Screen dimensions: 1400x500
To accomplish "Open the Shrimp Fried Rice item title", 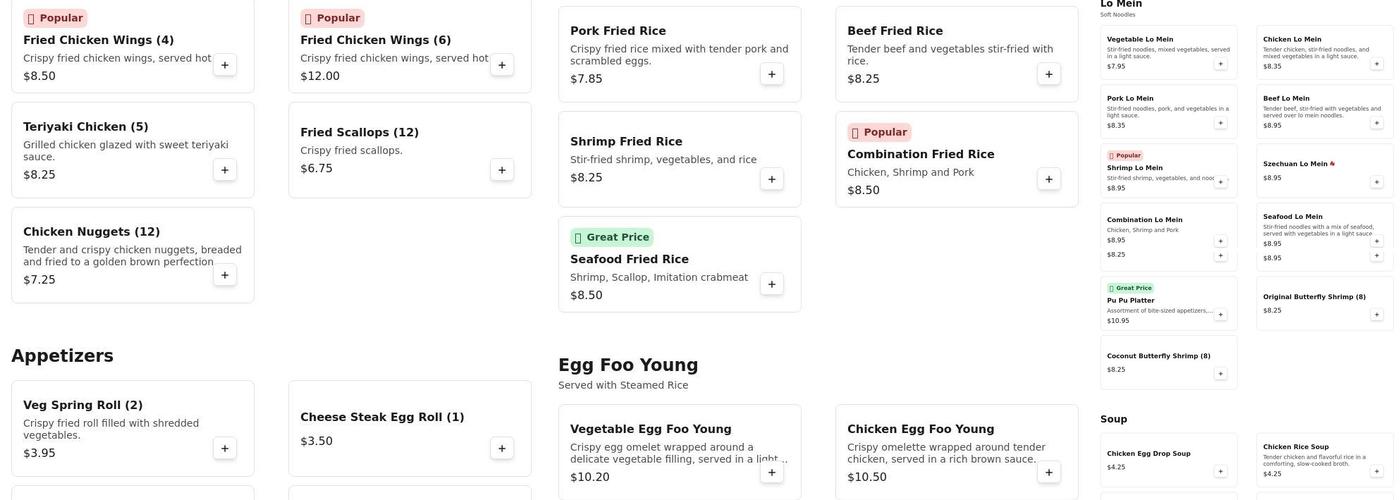I will (x=626, y=142).
